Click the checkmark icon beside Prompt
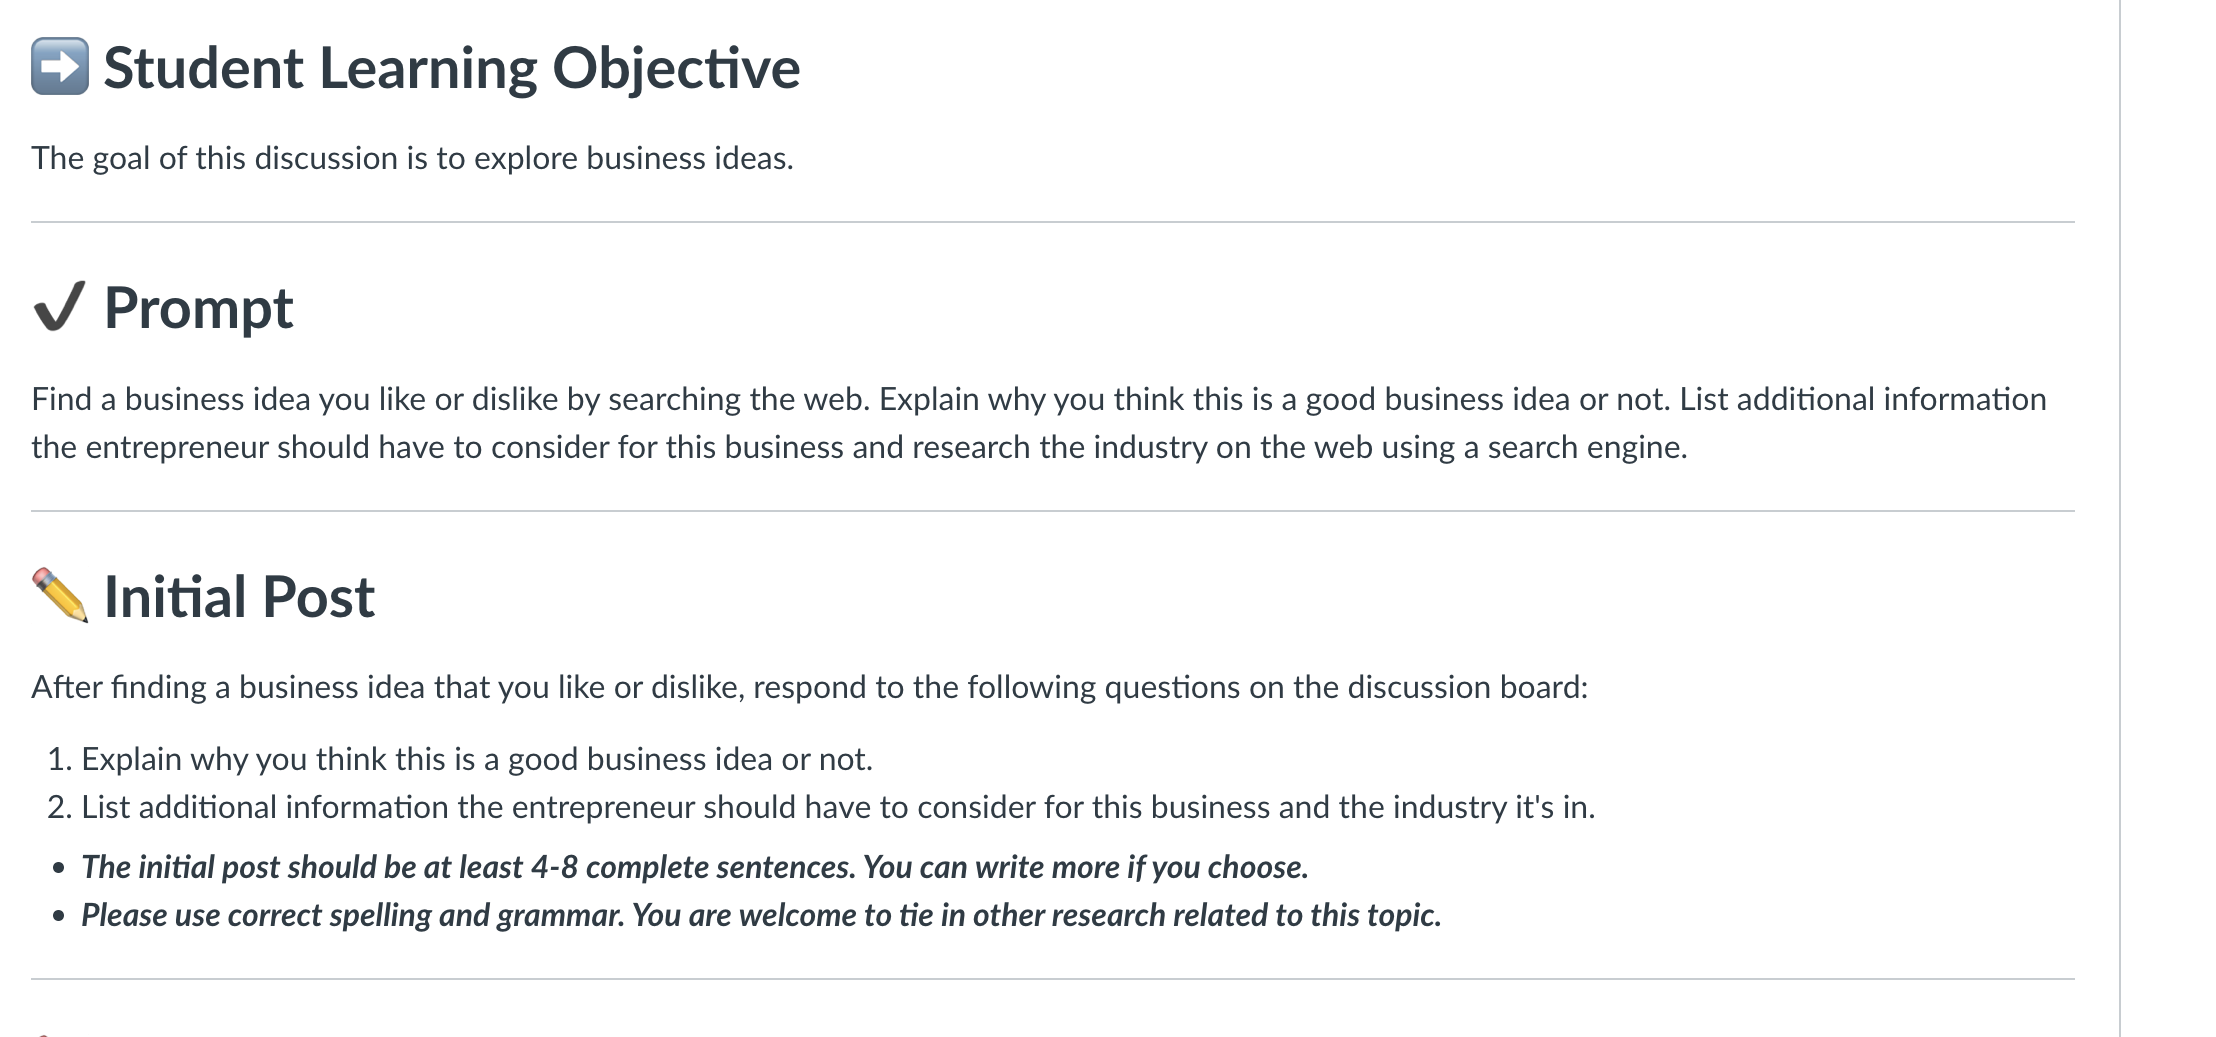The width and height of the screenshot is (2216, 1037). click(59, 306)
